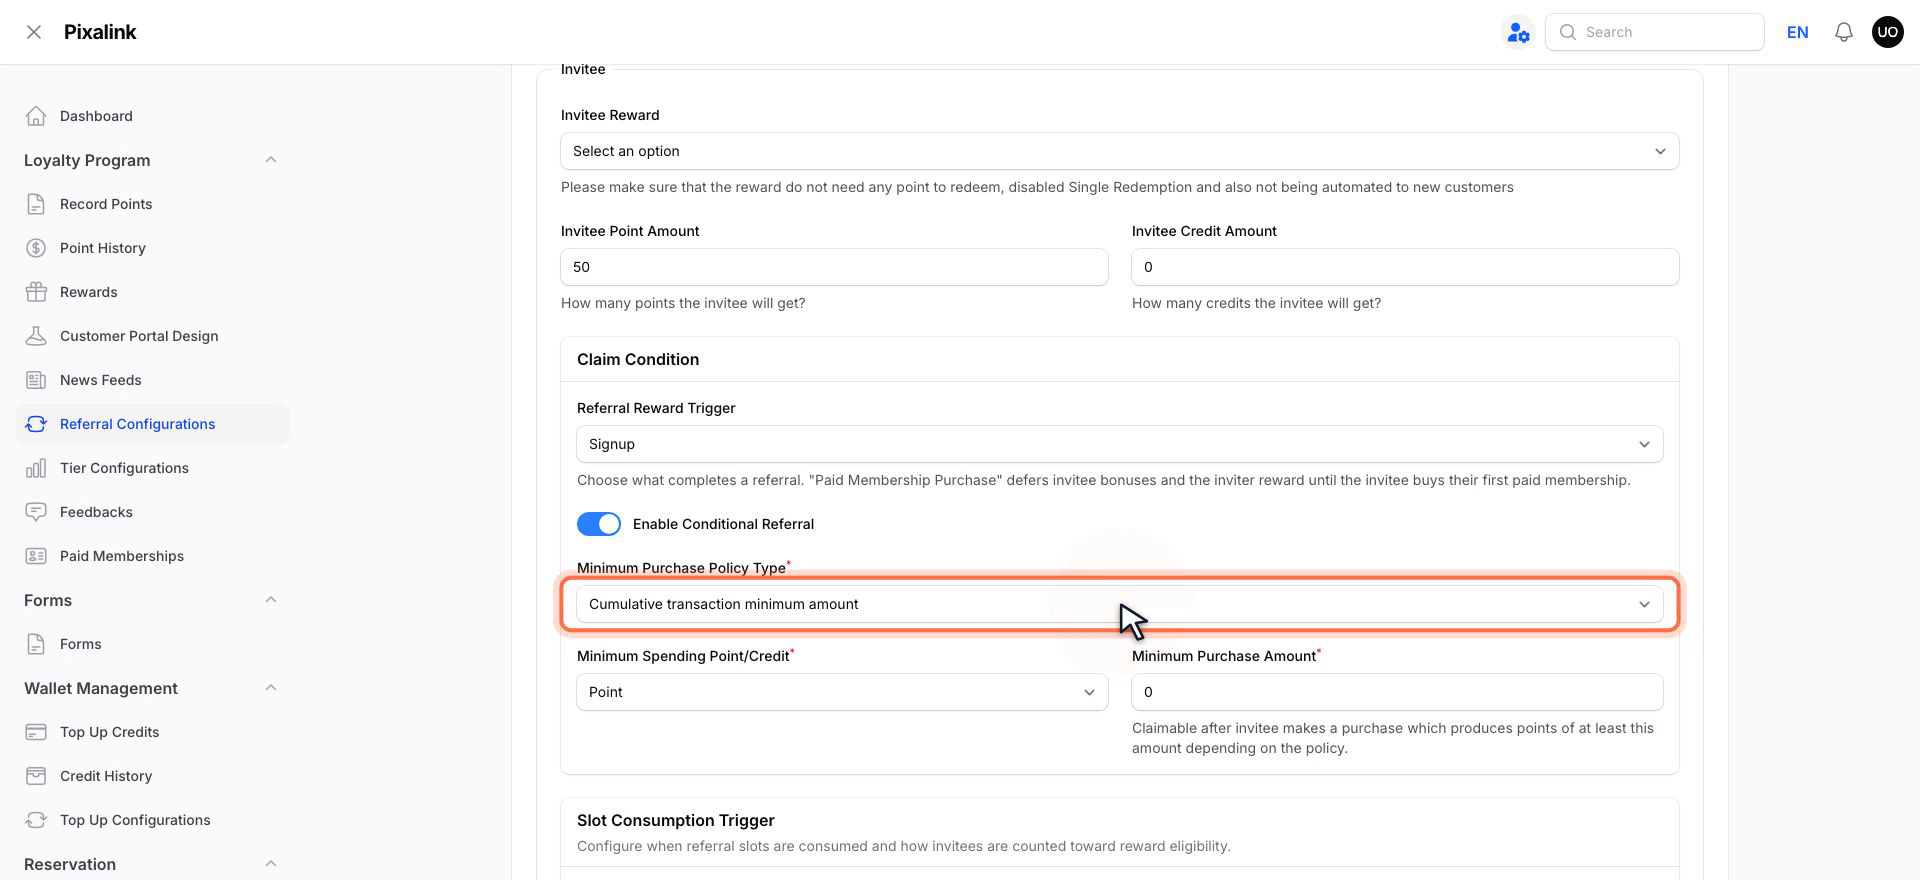
Task: Click the Dashboard home icon
Action: point(36,116)
